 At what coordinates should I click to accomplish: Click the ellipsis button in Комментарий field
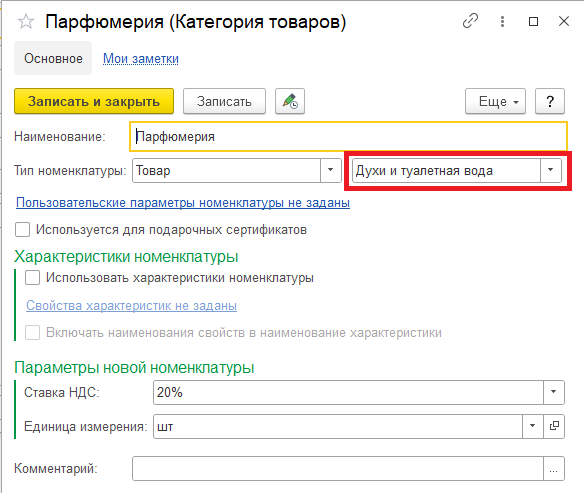[x=553, y=469]
